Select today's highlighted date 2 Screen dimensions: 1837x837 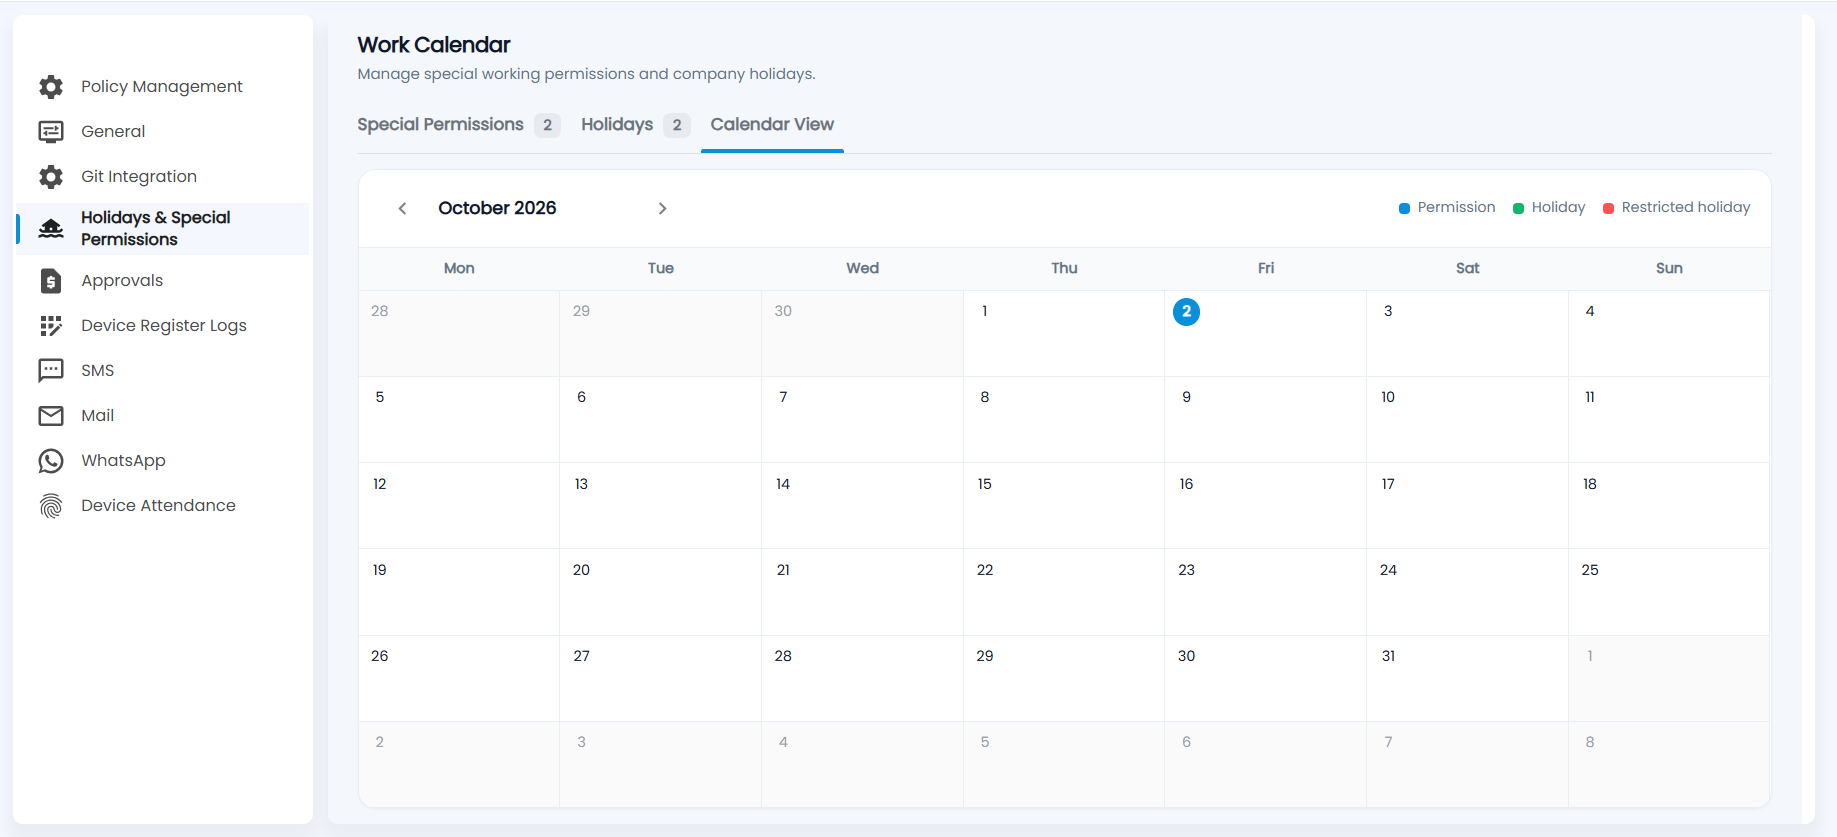(x=1186, y=312)
